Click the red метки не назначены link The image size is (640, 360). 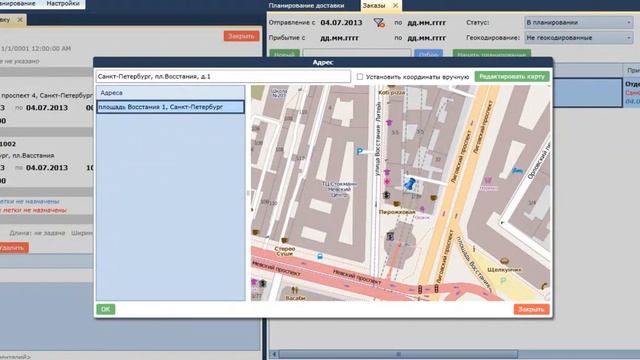[x=33, y=210]
